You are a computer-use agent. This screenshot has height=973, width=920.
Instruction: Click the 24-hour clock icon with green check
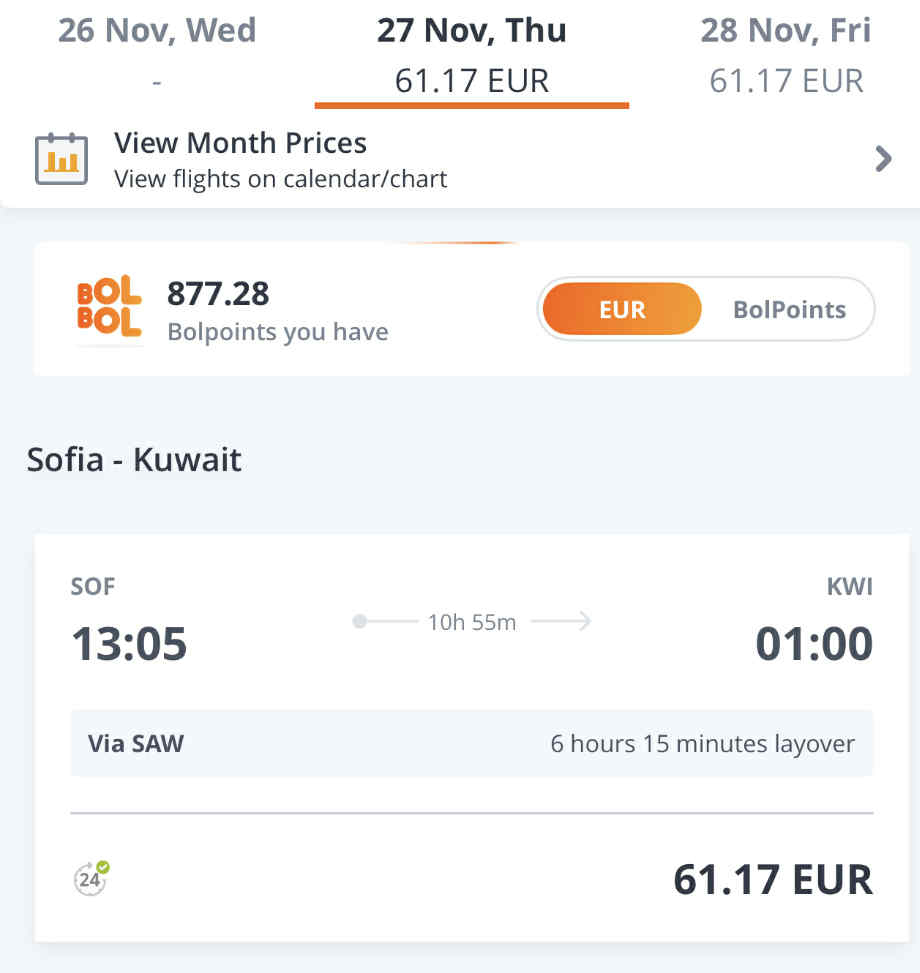pos(91,879)
